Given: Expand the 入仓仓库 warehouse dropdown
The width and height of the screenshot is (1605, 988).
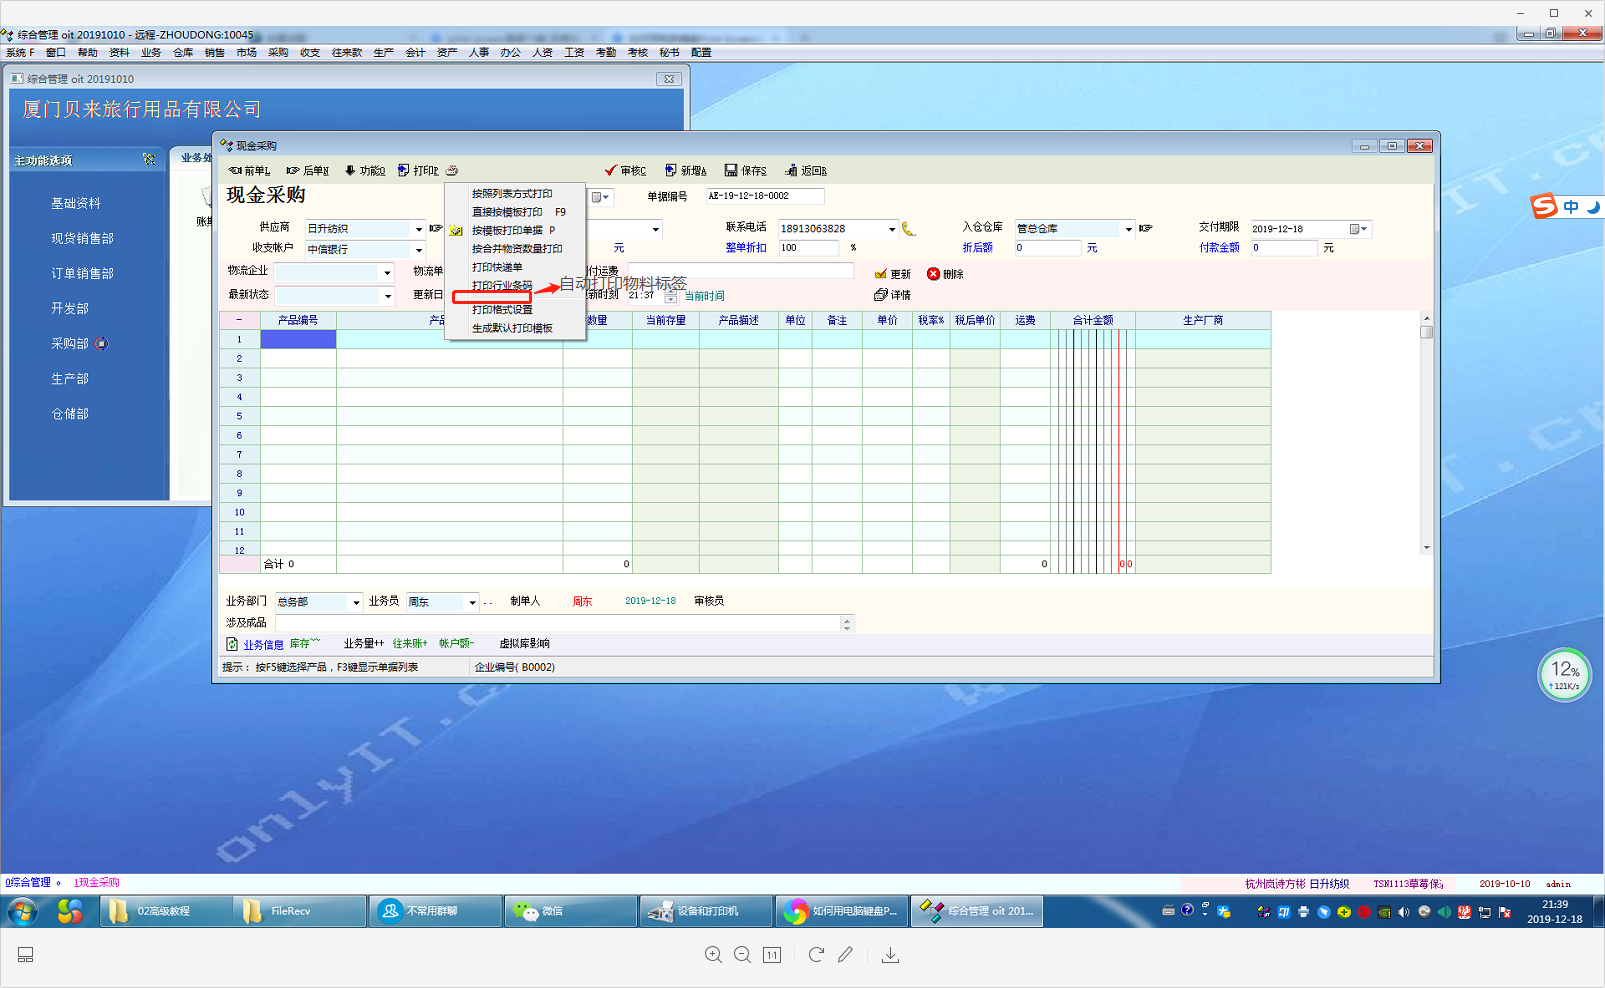Looking at the screenshot, I should coord(1128,229).
